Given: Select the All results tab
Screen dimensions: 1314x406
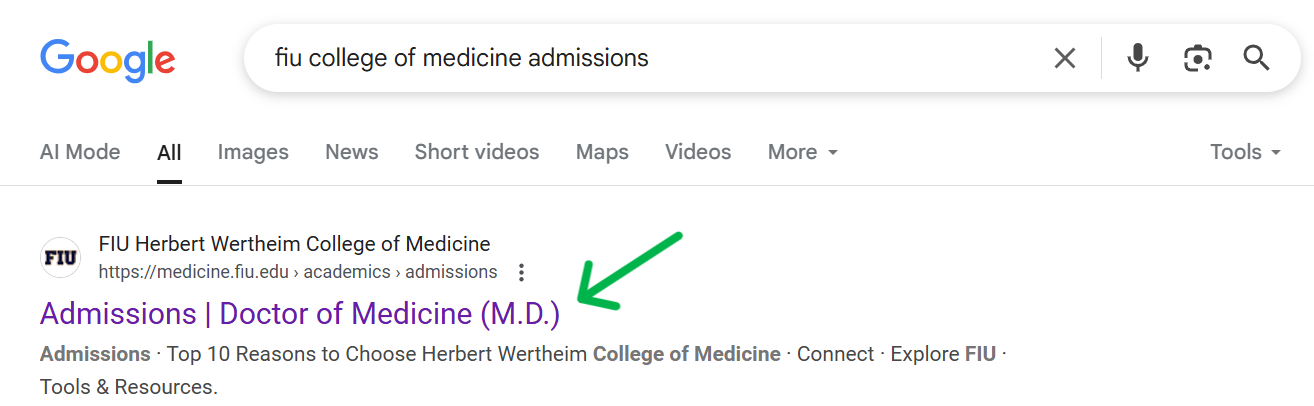Looking at the screenshot, I should click(169, 153).
